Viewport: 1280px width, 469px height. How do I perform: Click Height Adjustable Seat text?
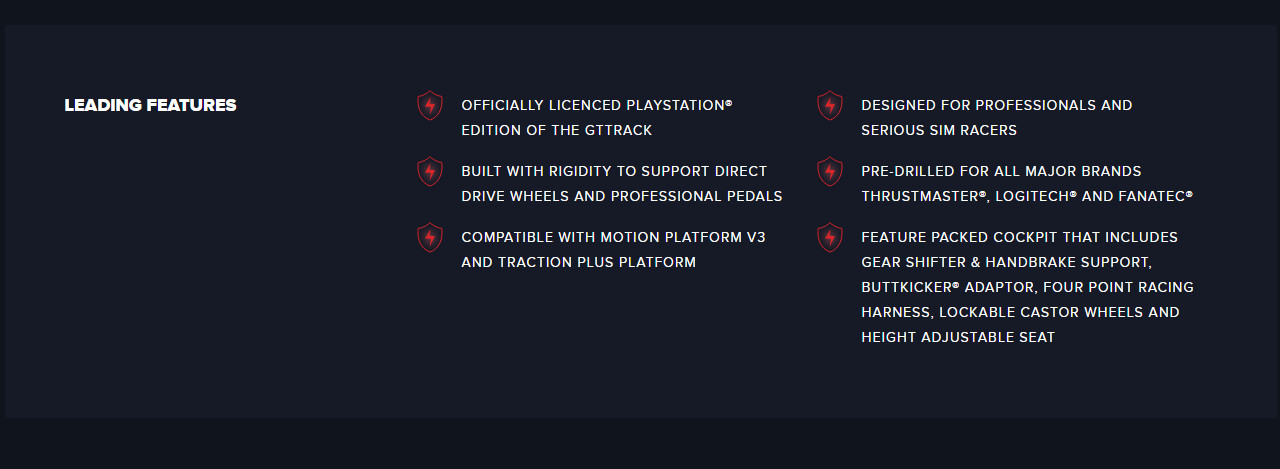tap(958, 337)
